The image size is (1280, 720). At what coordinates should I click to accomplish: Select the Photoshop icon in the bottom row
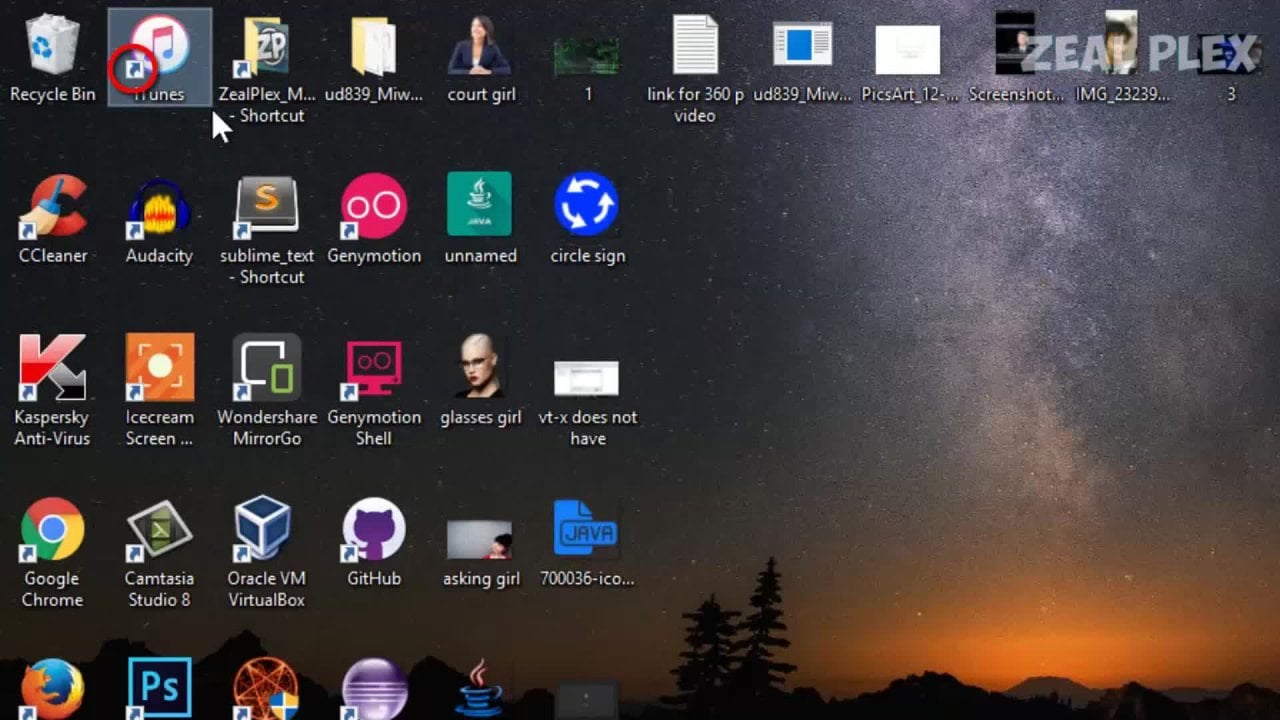(x=159, y=688)
